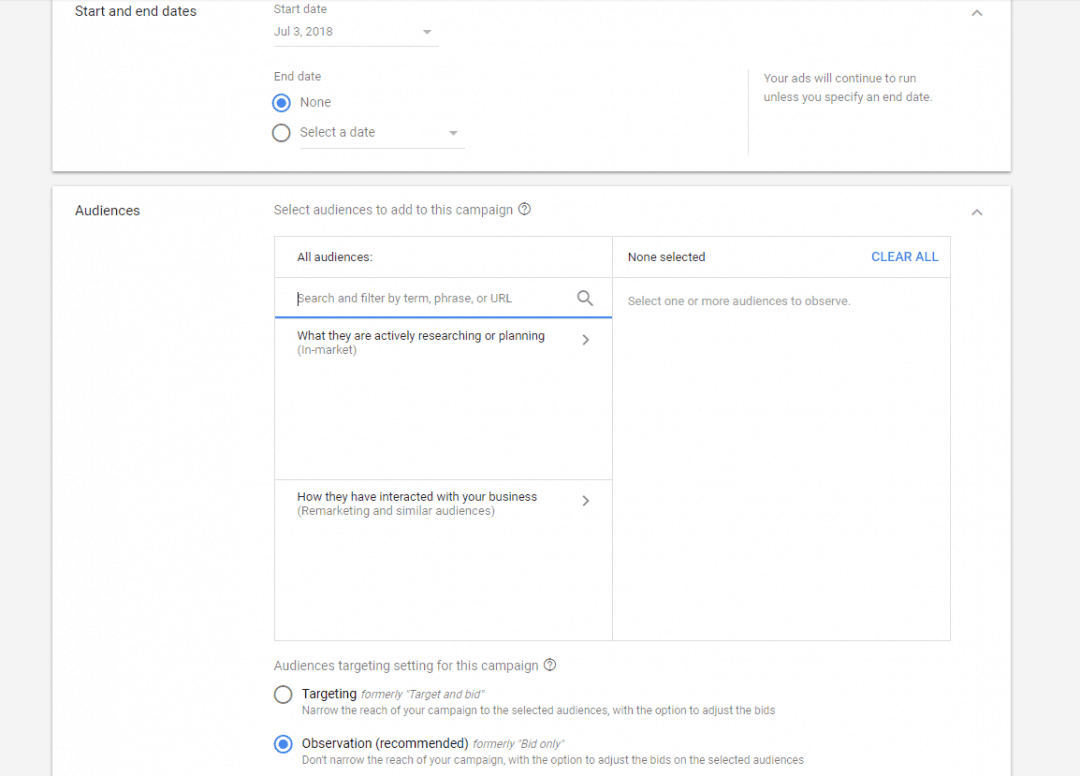View help for audiences targeting setting
Viewport: 1080px width, 776px height.
[550, 665]
